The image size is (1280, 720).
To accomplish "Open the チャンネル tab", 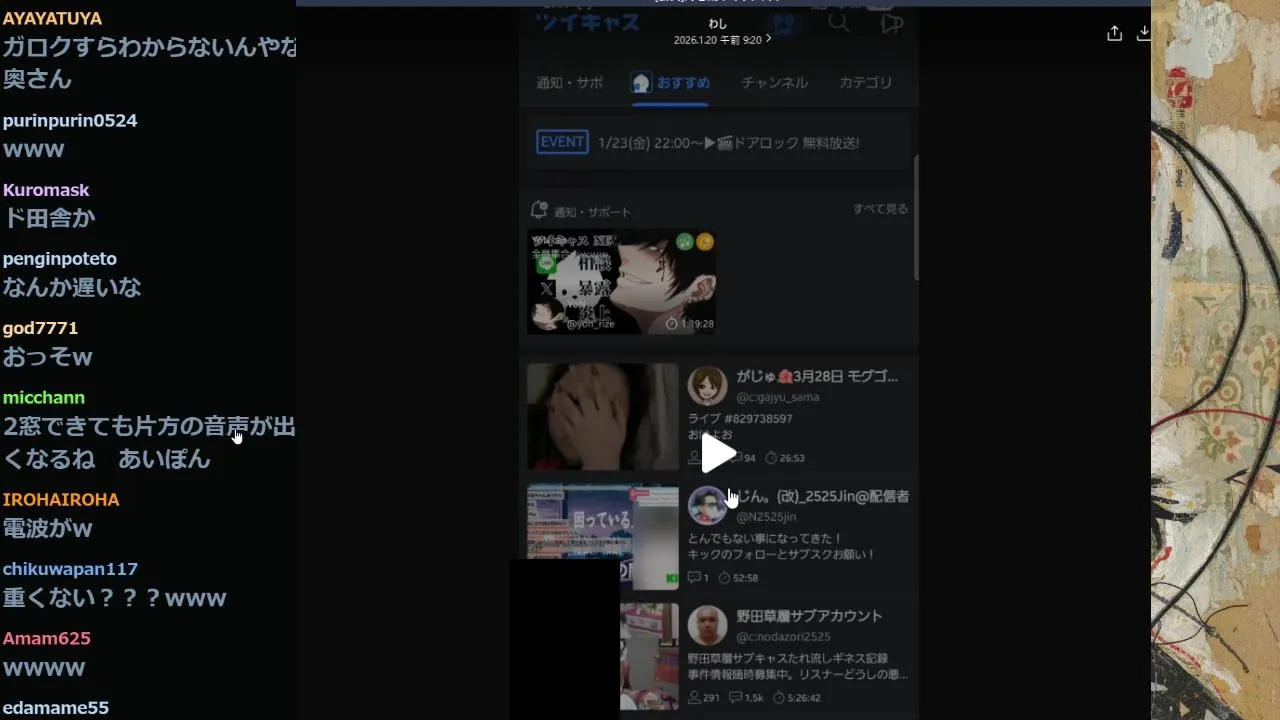I will [x=774, y=83].
